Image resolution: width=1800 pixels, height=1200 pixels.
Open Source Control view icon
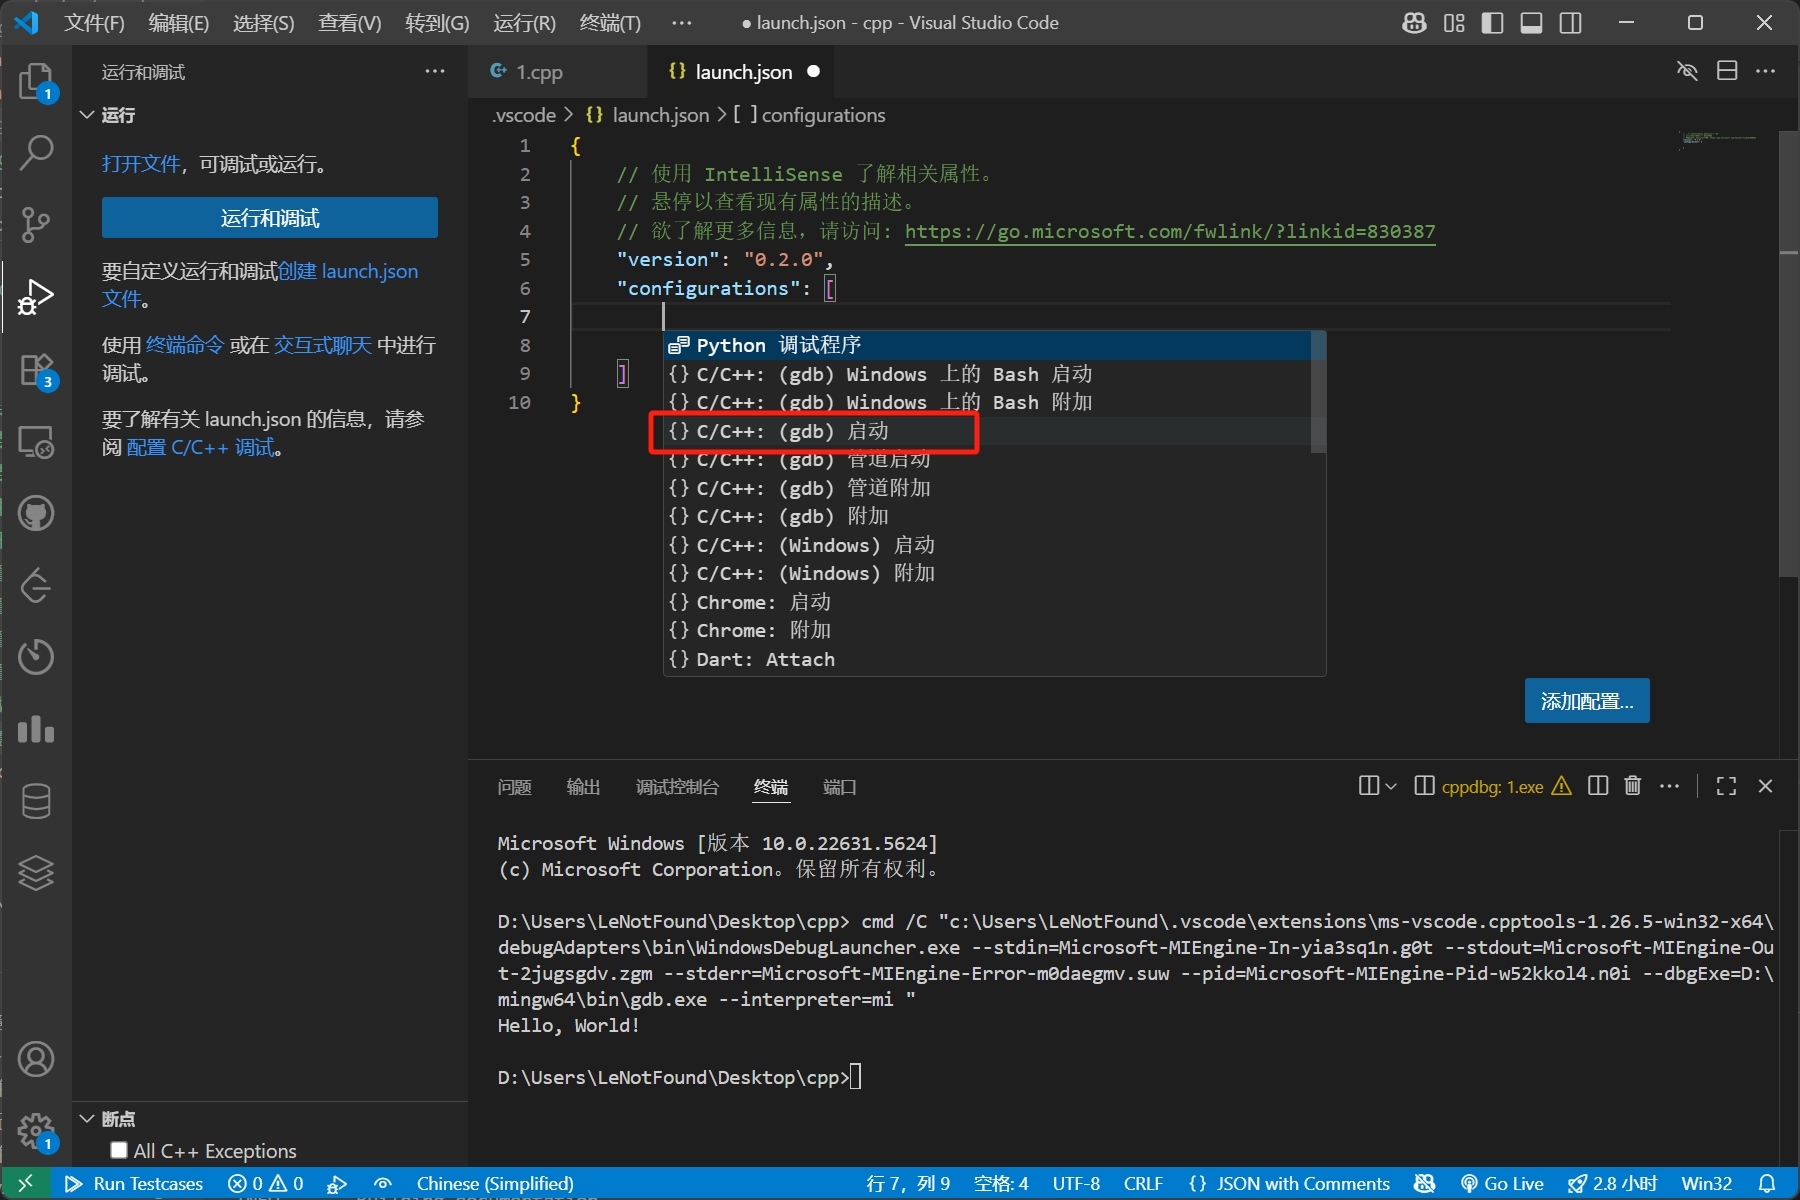36,224
